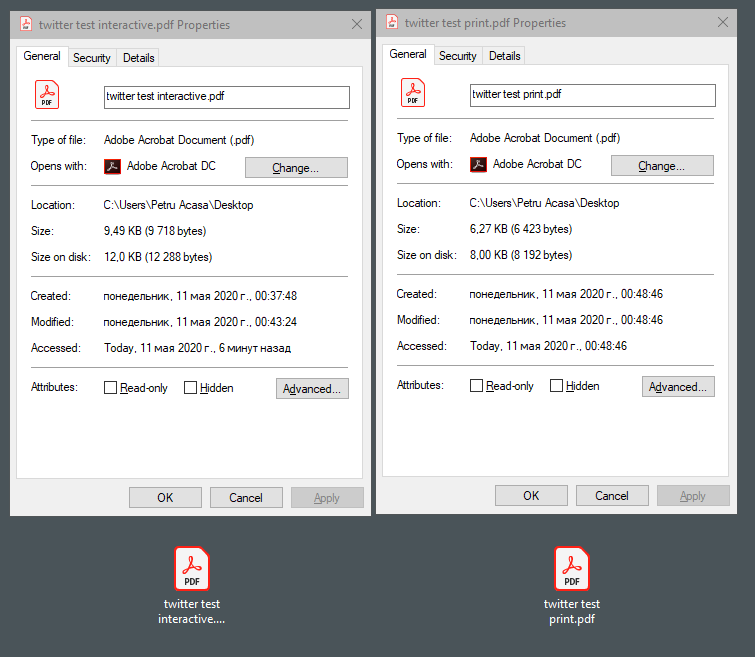The image size is (755, 657).
Task: Click size on disk '12,0 KB (12 288 bytes)'
Action: pos(158,257)
